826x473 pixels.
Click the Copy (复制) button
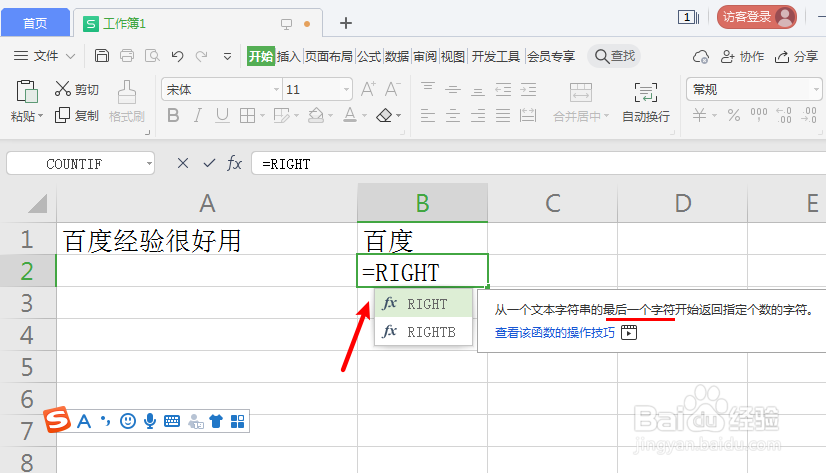pos(77,115)
